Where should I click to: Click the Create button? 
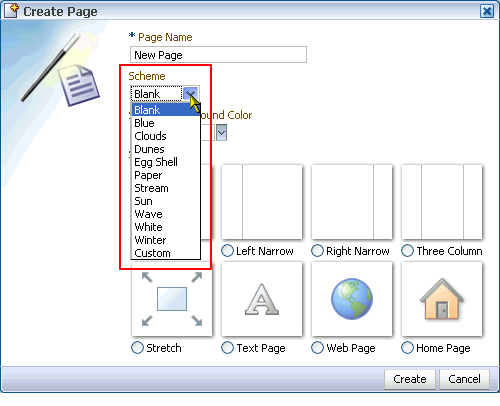coord(410,379)
